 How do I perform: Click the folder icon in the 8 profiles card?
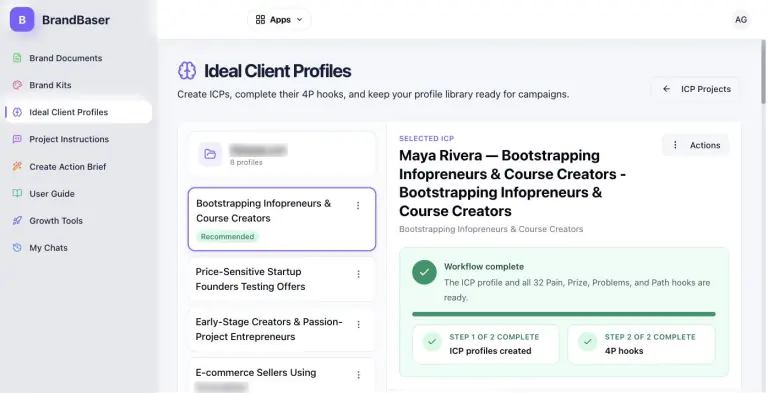pyautogui.click(x=210, y=154)
